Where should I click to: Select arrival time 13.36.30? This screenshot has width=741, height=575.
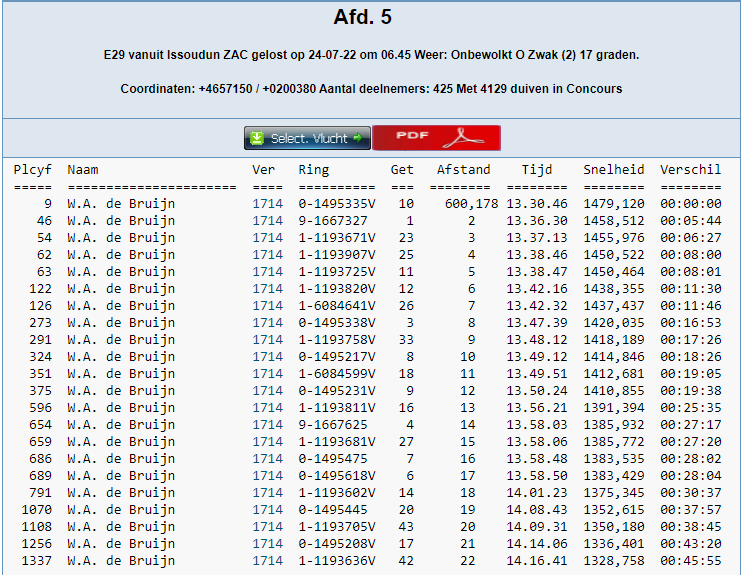coord(537,221)
